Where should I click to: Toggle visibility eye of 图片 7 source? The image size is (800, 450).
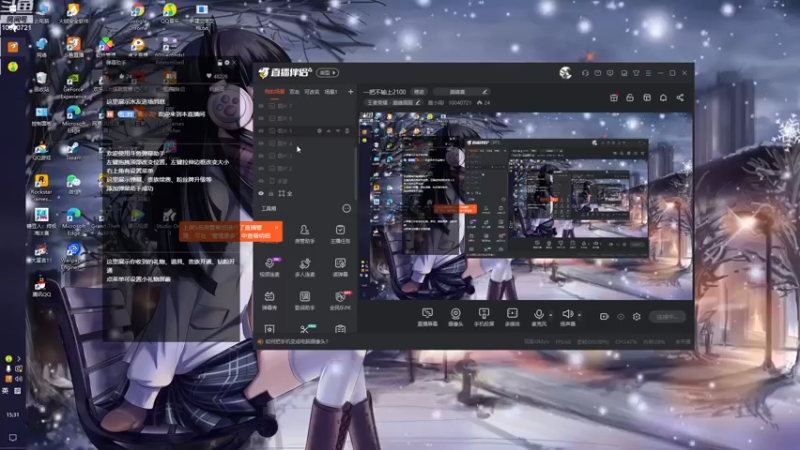coord(261,106)
